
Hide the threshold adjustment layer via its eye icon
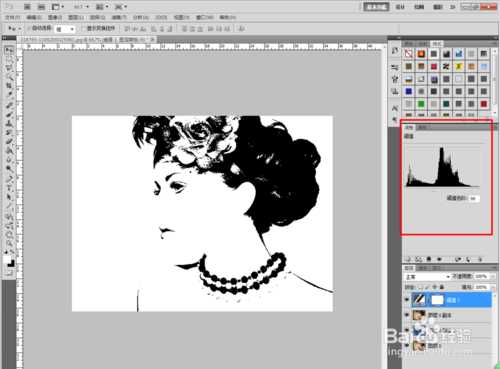407,300
